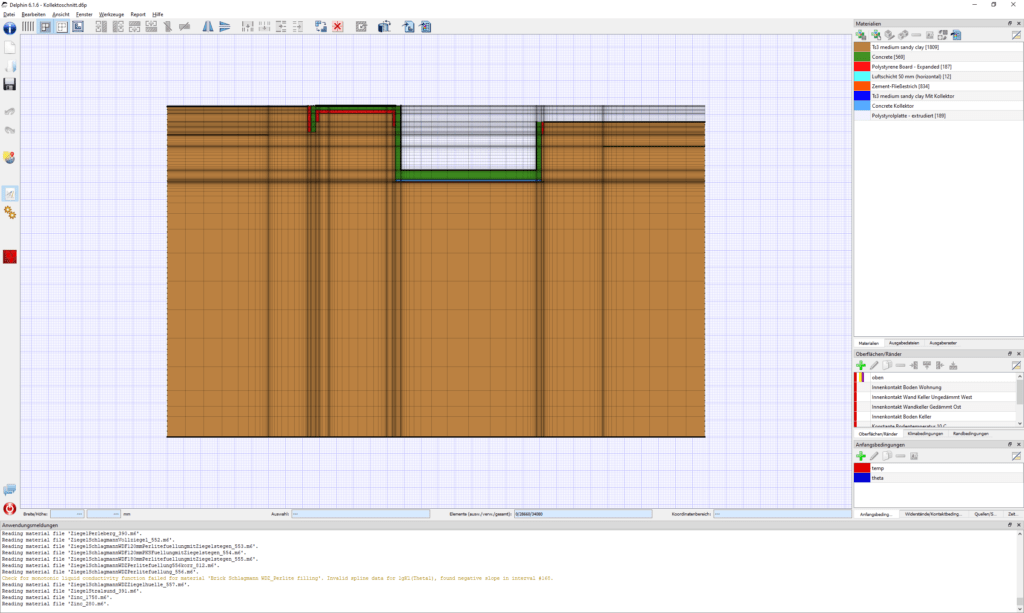The image size is (1024, 613).
Task: Click pencil edit icon in Oberflächen/Ränder toolbar
Action: 874,366
